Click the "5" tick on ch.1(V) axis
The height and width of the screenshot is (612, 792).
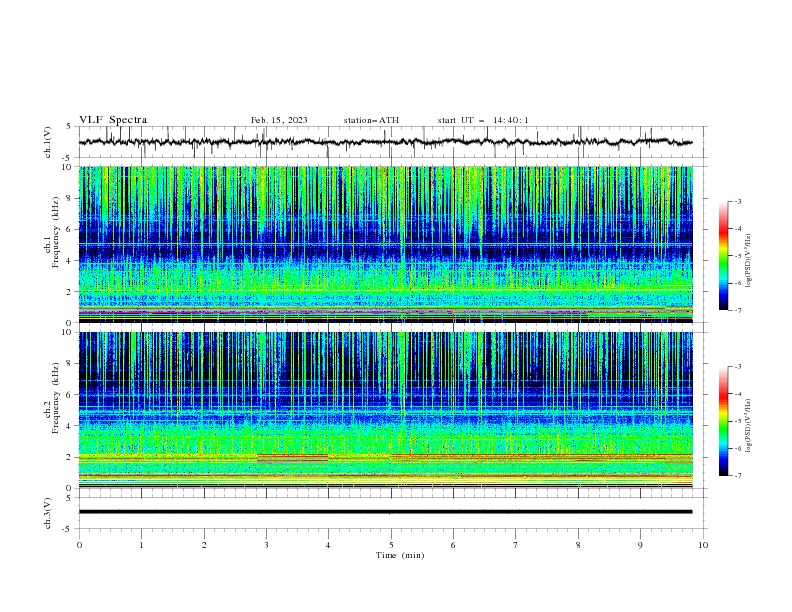pyautogui.click(x=68, y=127)
